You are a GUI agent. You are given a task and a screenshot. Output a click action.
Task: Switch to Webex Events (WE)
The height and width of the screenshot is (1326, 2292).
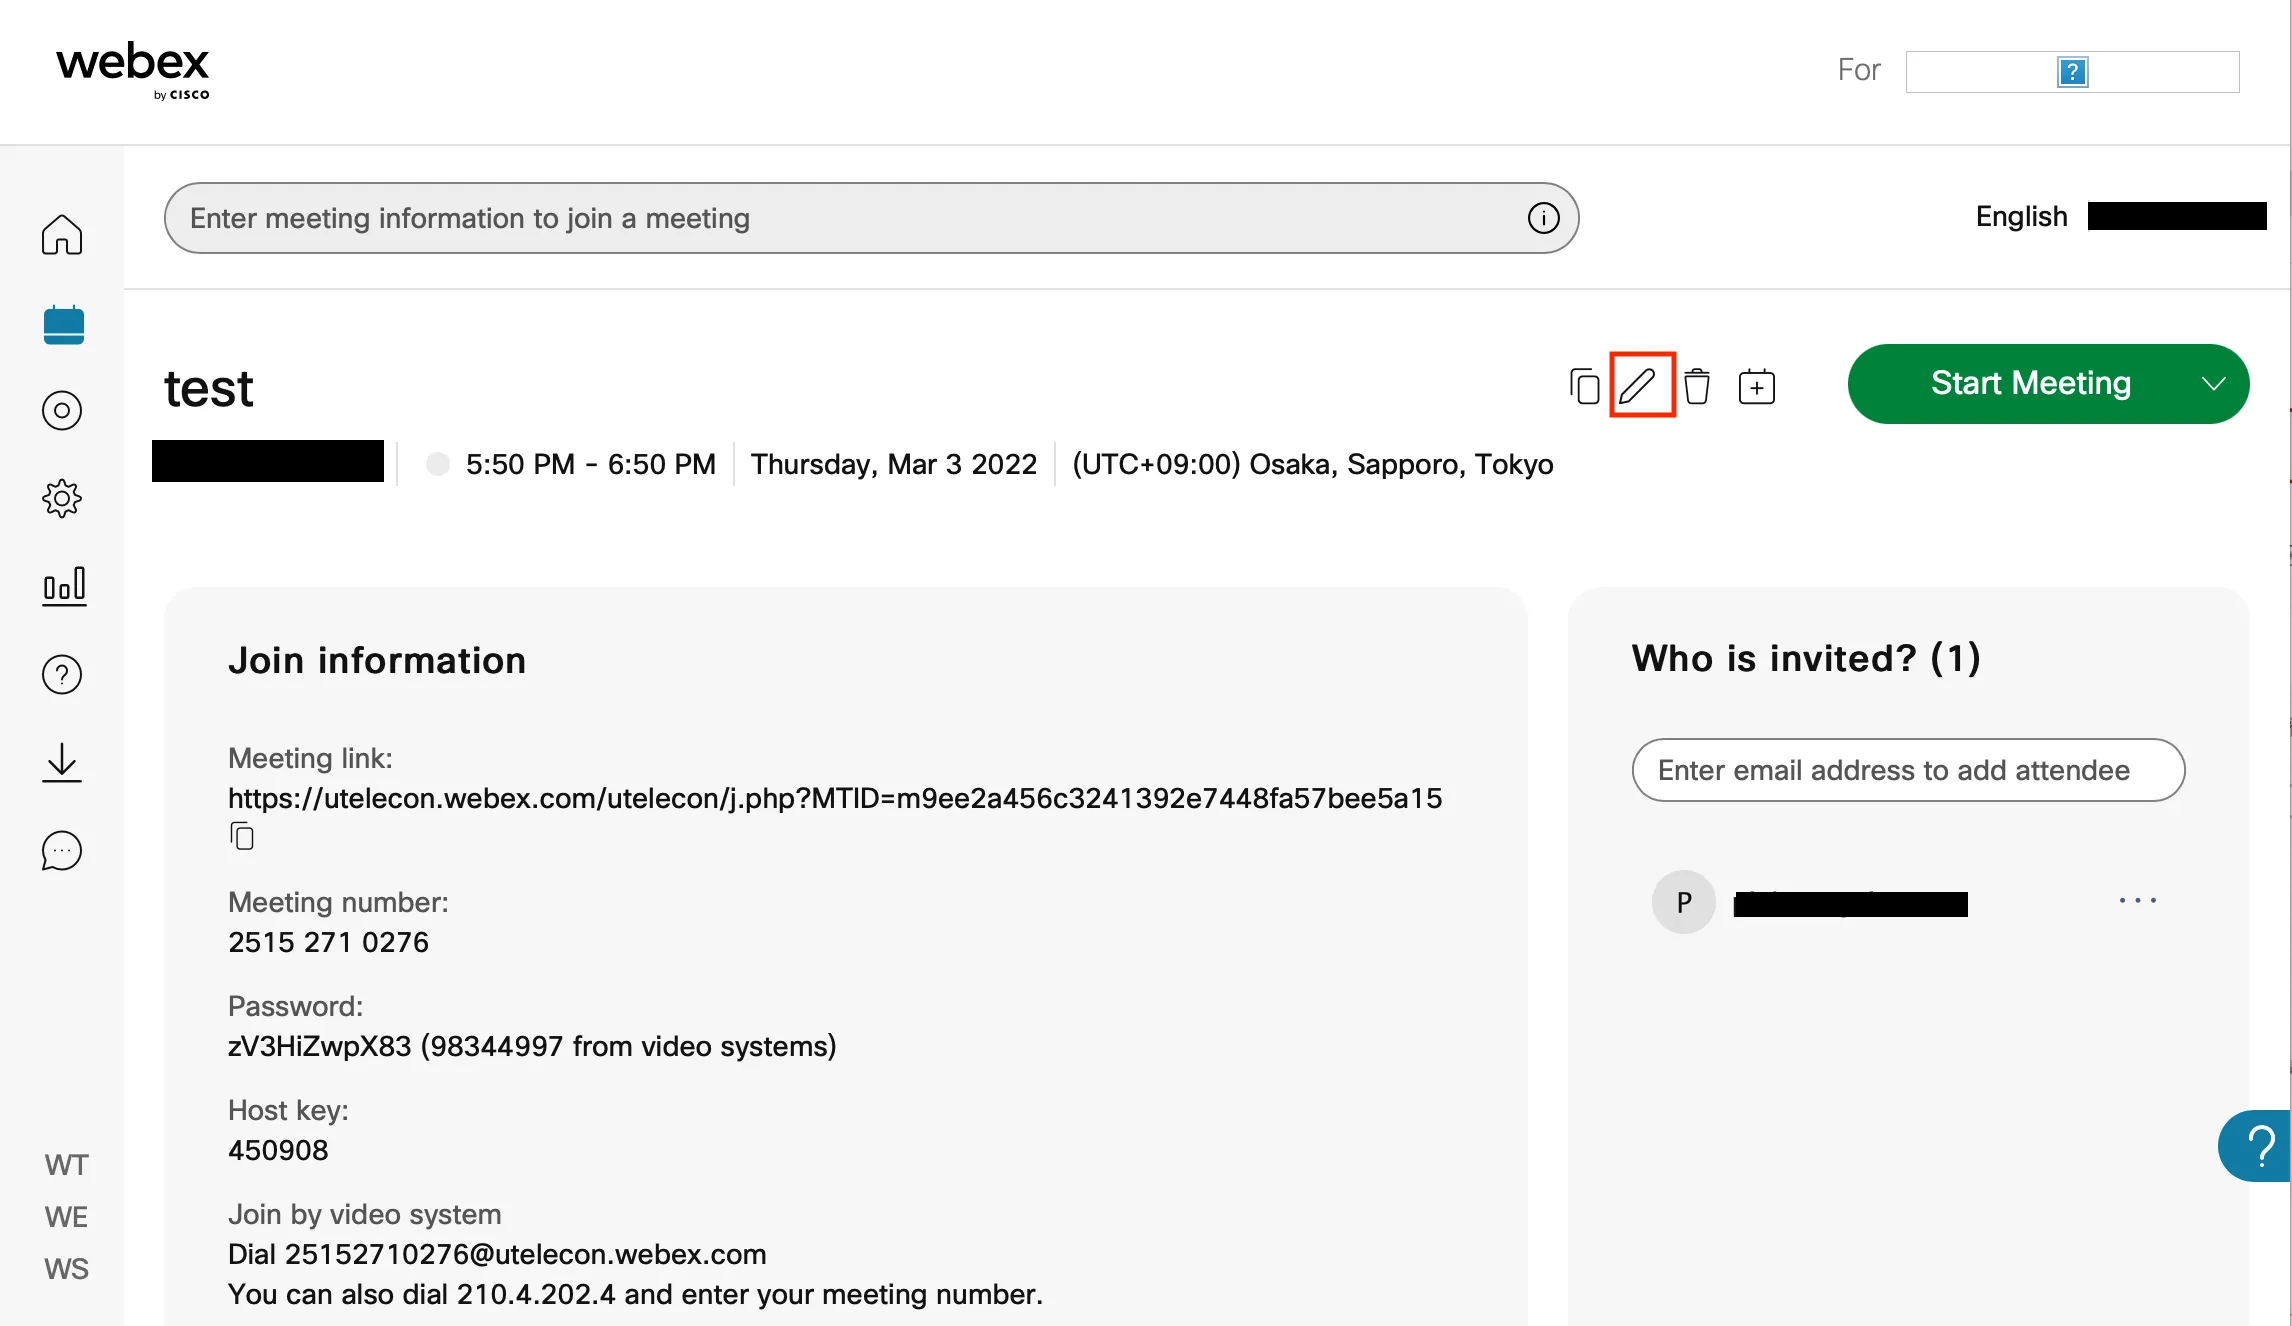click(66, 1217)
